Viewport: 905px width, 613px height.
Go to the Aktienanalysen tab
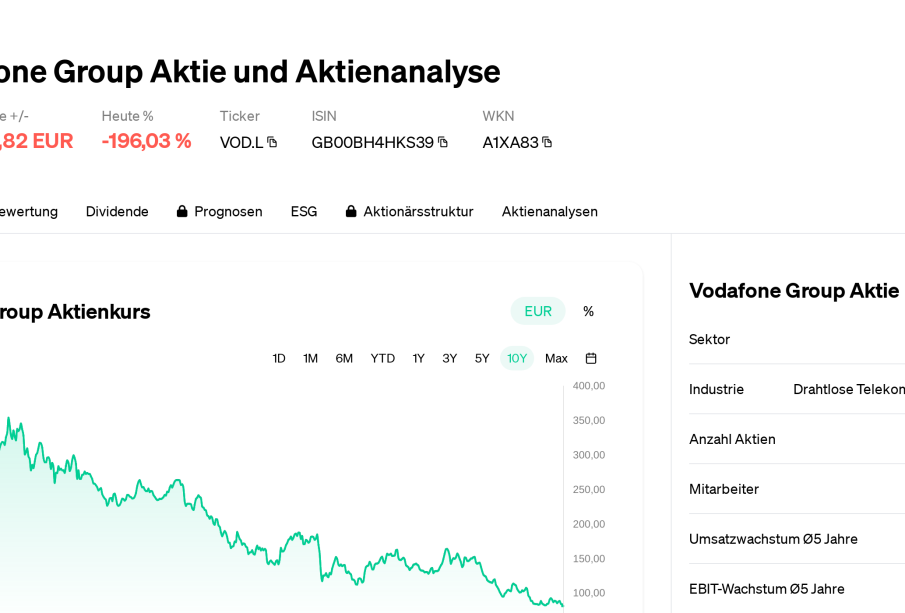(x=550, y=211)
